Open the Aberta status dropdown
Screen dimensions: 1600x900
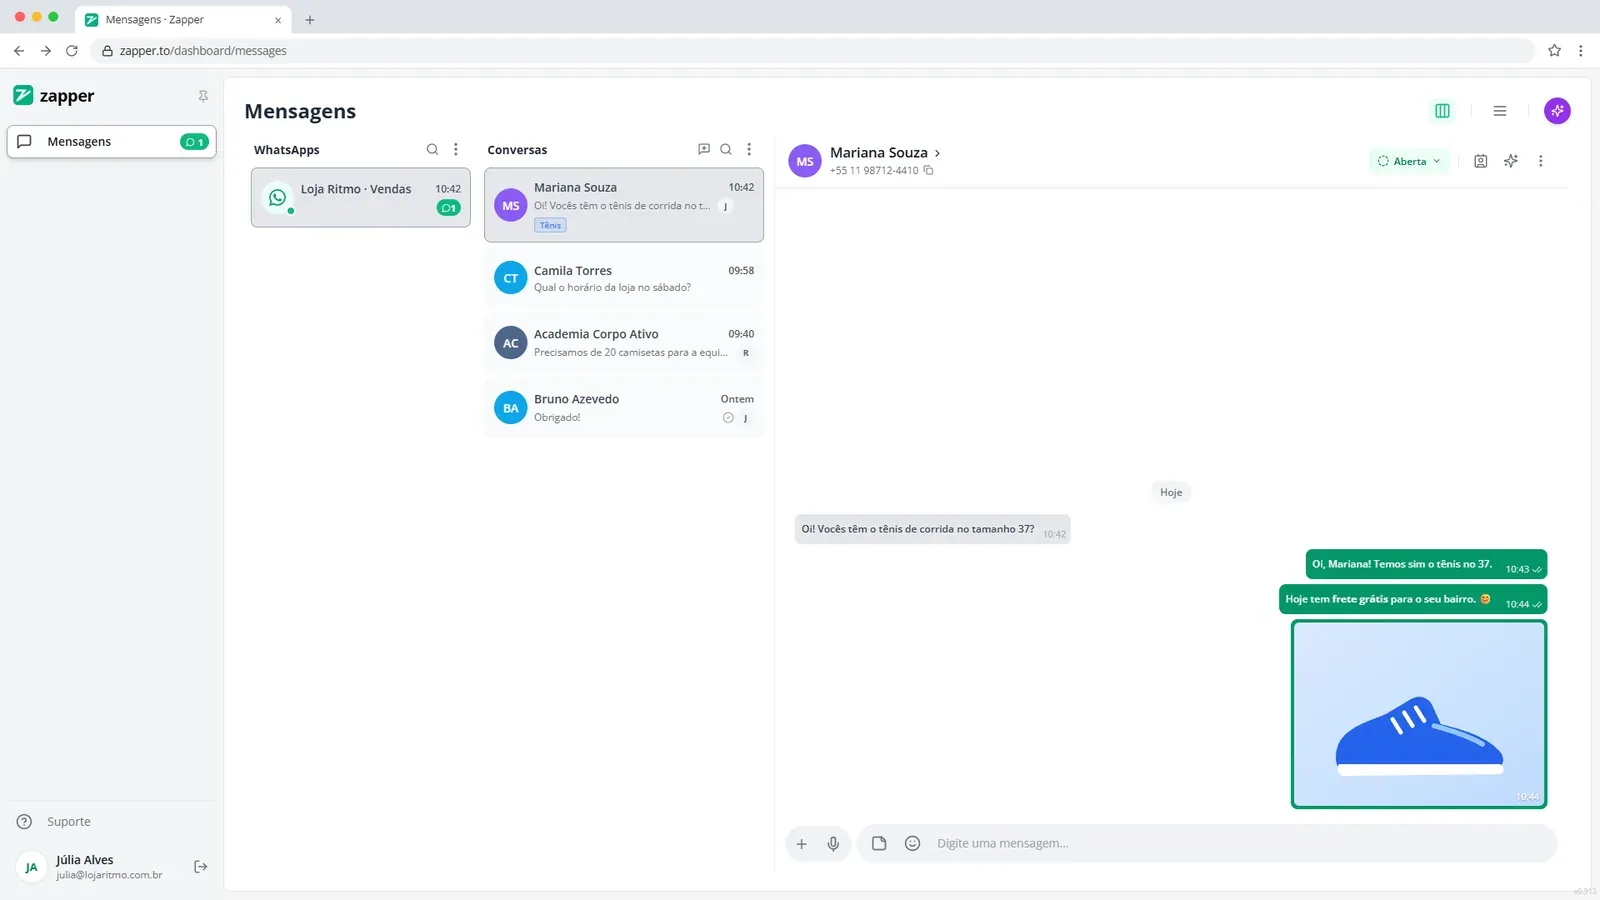tap(1409, 161)
